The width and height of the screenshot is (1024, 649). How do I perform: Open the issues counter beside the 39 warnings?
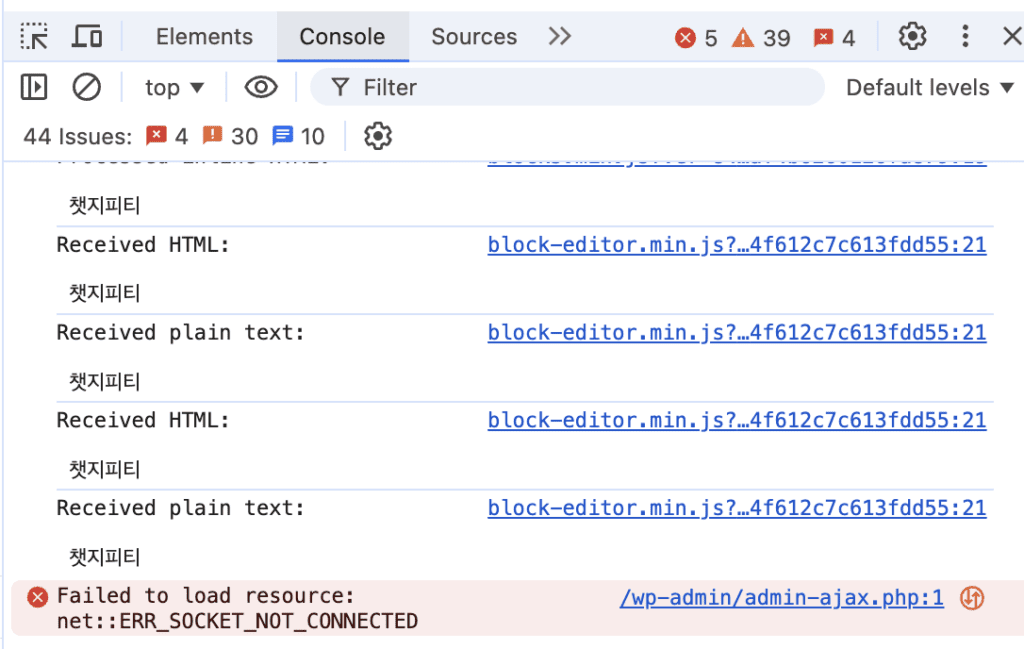click(x=834, y=38)
